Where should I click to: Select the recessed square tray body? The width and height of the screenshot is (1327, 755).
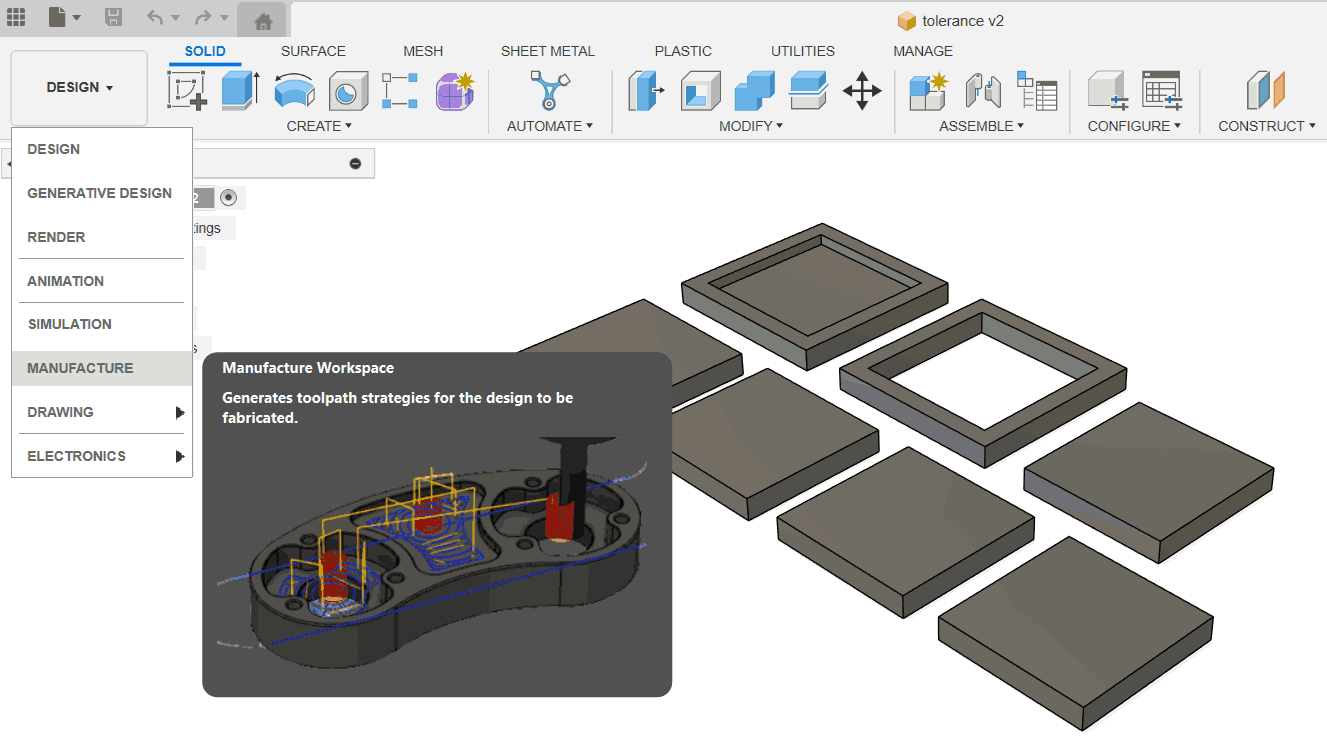click(816, 297)
